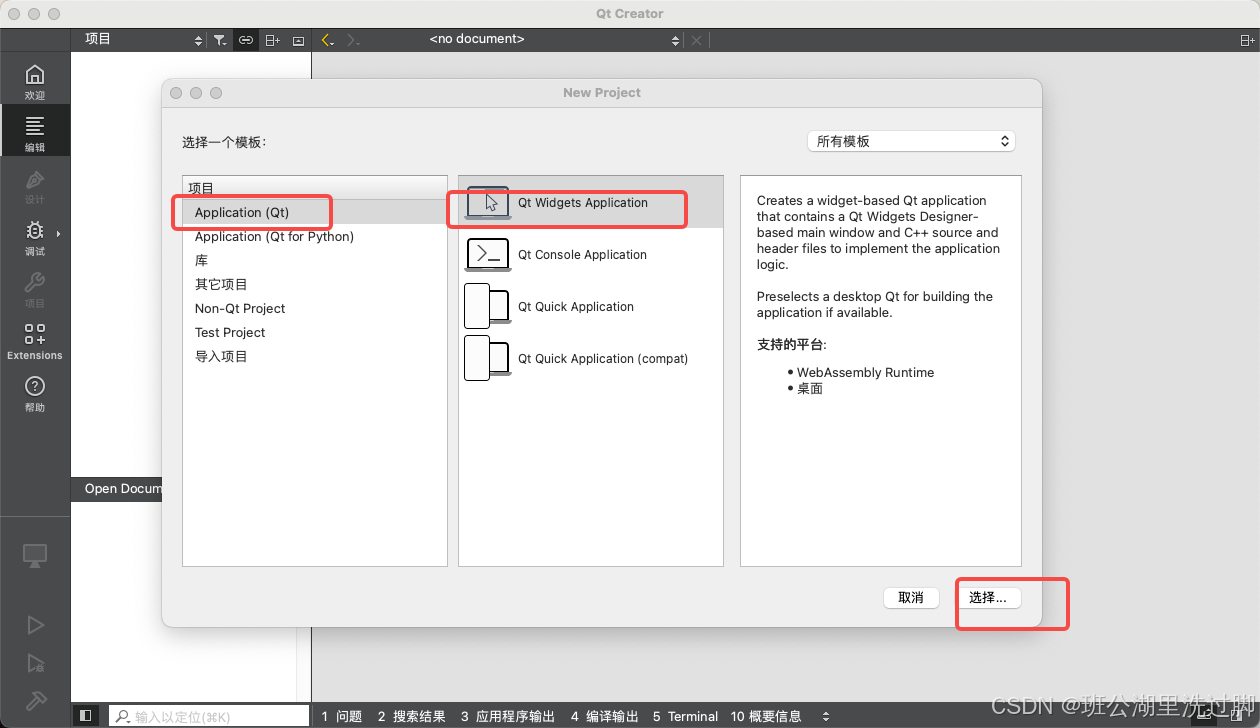This screenshot has width=1260, height=728.
Task: Open the 4 编译输出 pane
Action: coord(604,716)
